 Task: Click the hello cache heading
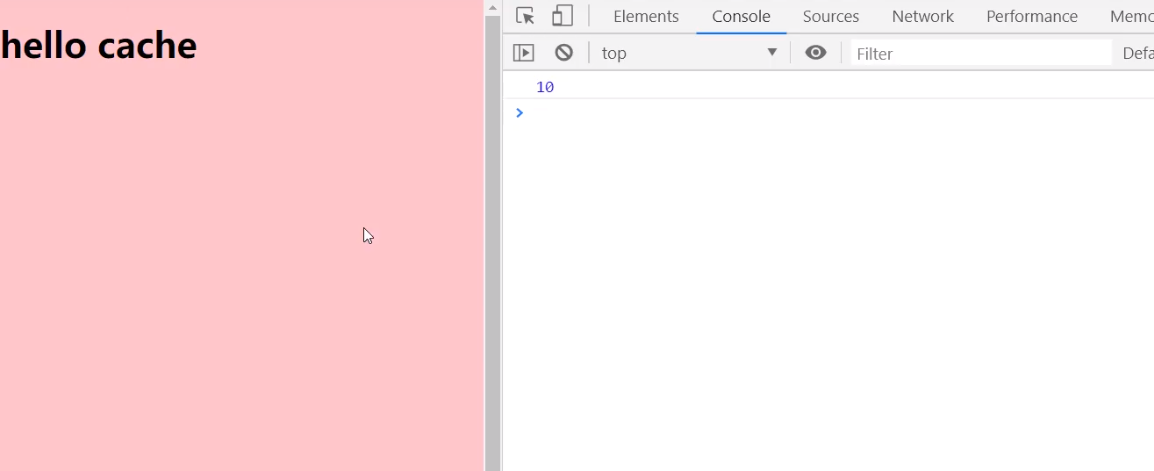point(99,46)
